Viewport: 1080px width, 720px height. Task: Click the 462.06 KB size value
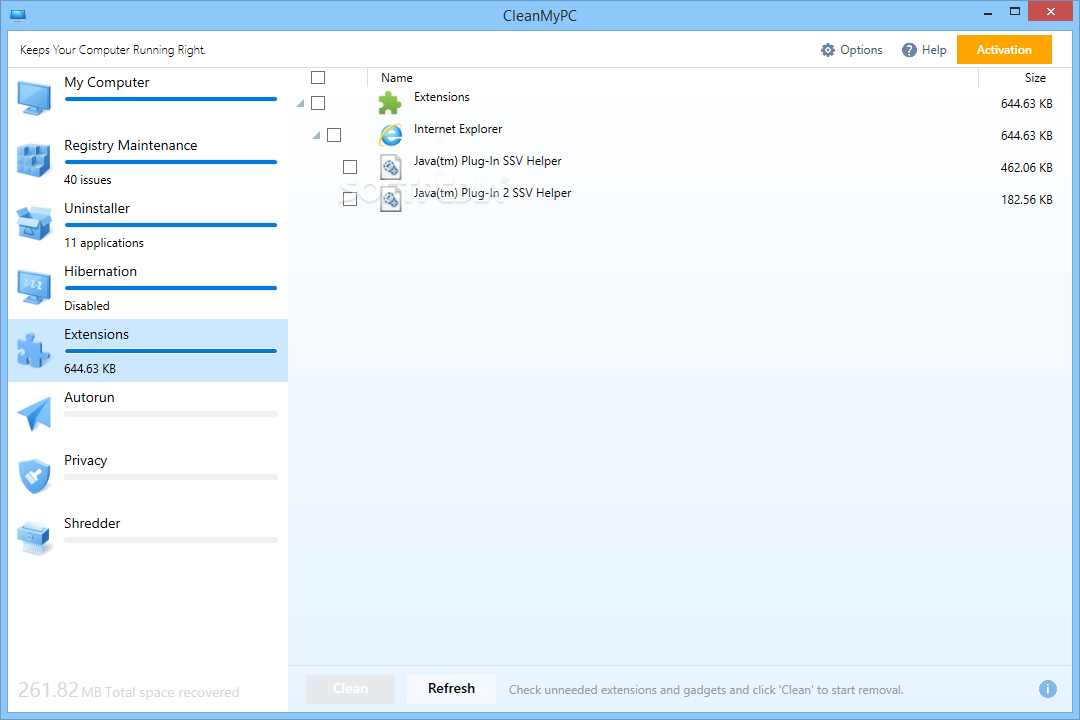coord(1026,167)
